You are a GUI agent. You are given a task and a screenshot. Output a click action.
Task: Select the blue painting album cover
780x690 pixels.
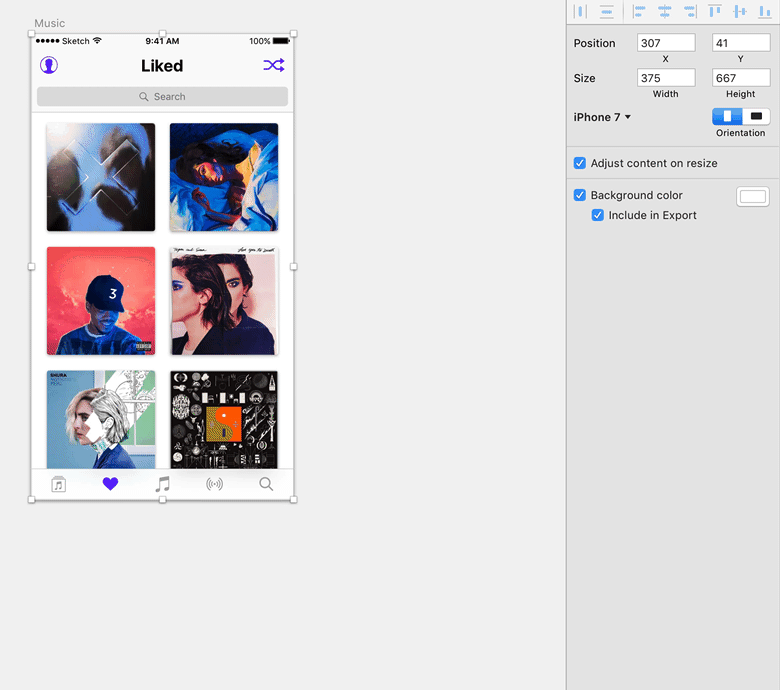tap(224, 177)
